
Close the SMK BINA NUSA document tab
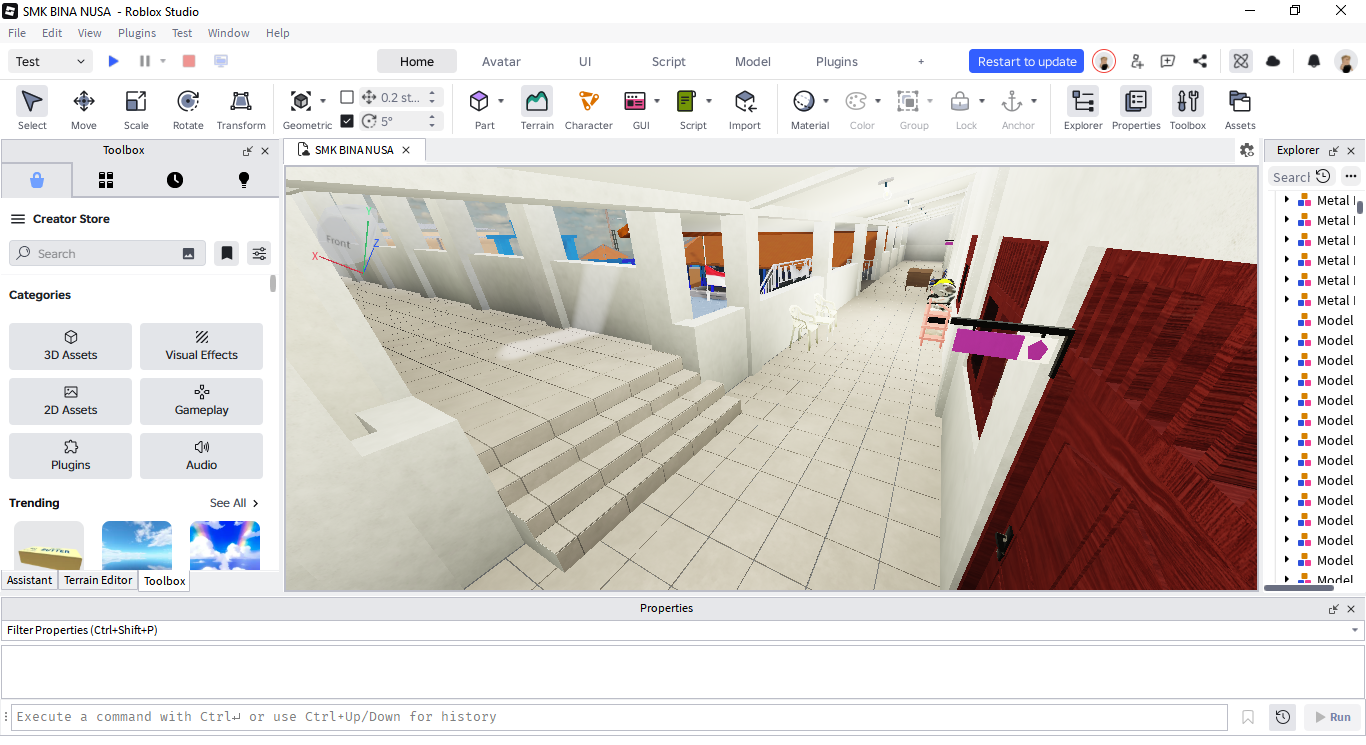point(406,150)
